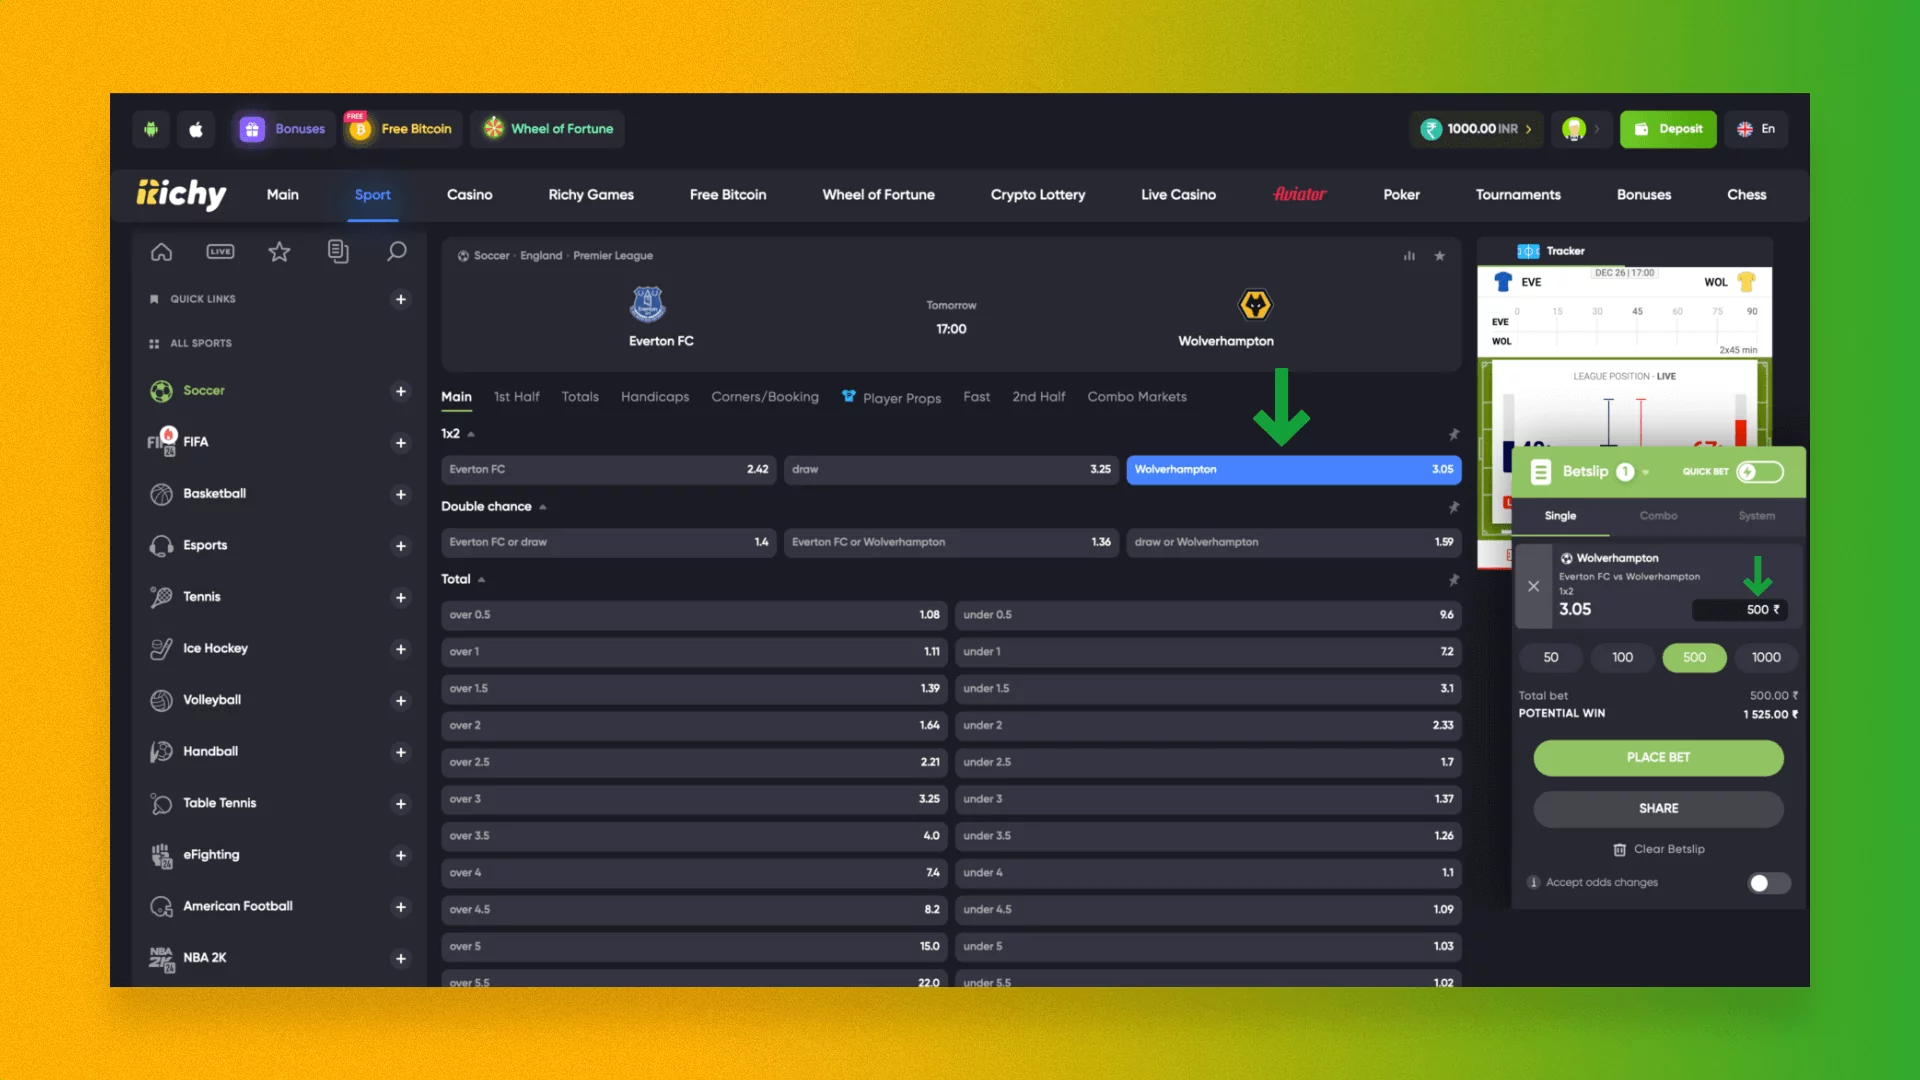The width and height of the screenshot is (1920, 1080).
Task: Switch to the Handicaps tab
Action: (x=654, y=397)
